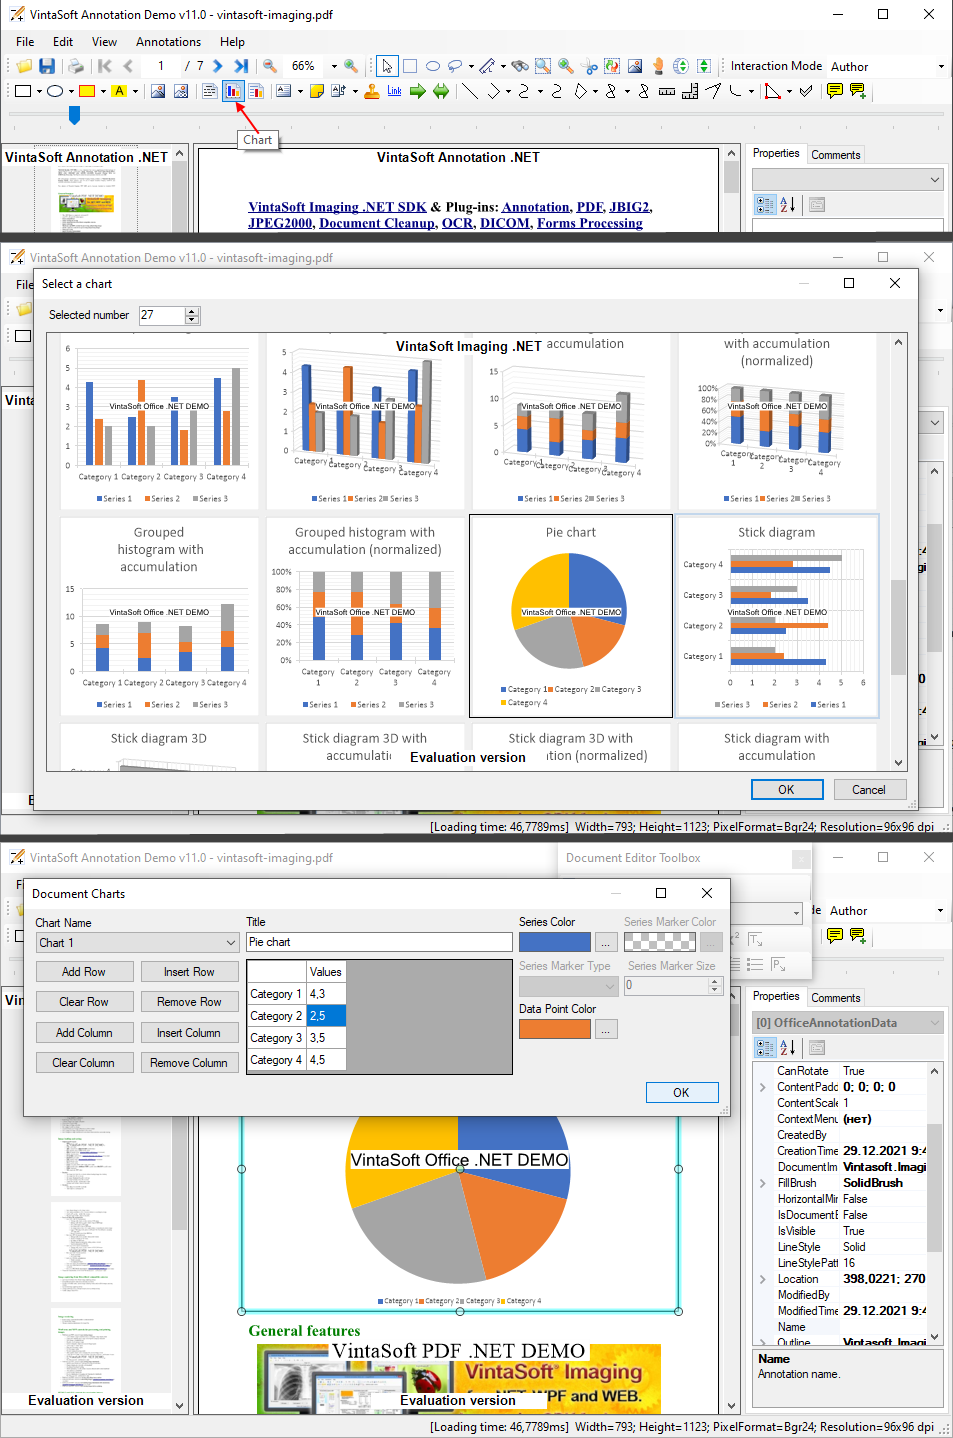Viewport: 953px width, 1438px height.
Task: Open the View menu
Action: point(104,42)
